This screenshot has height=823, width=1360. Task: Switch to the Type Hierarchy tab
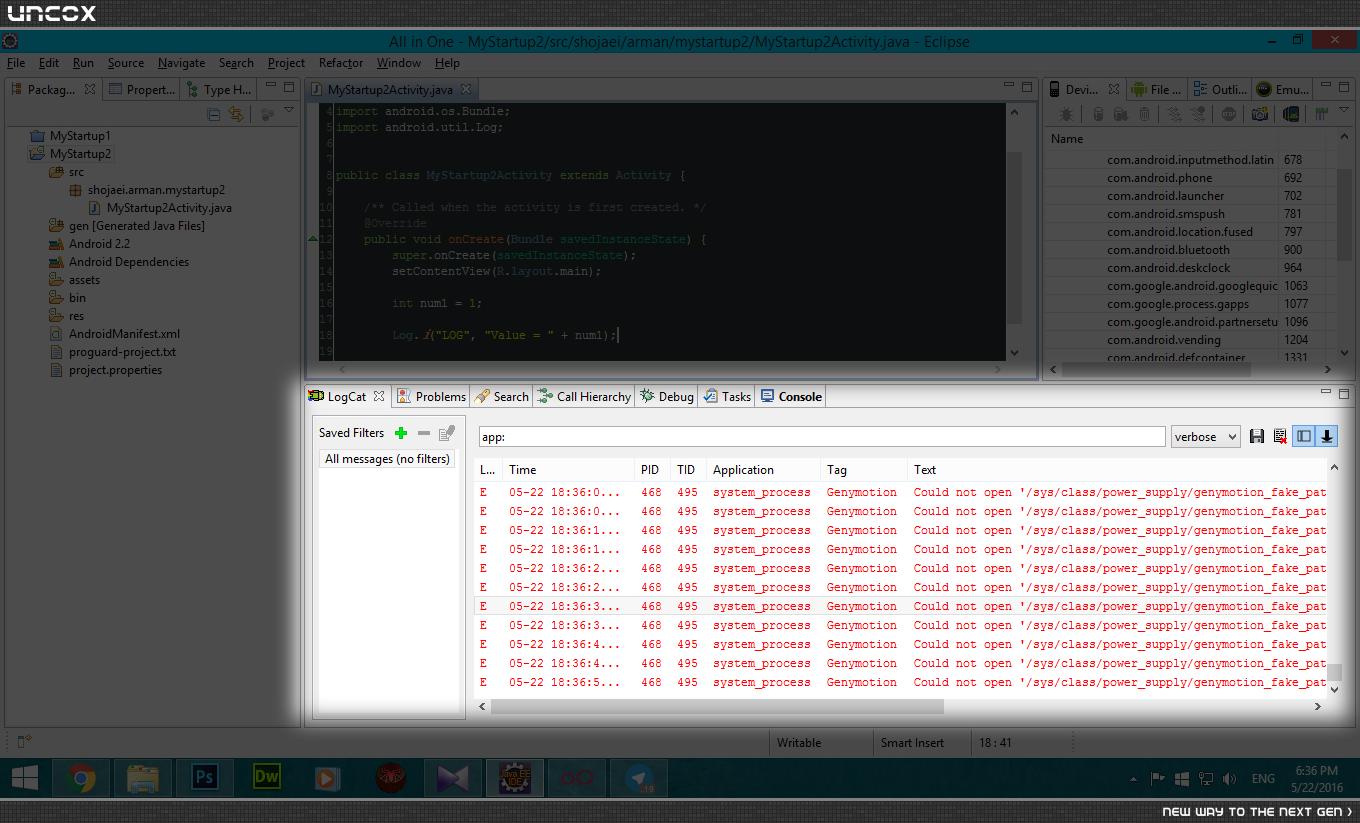[218, 90]
